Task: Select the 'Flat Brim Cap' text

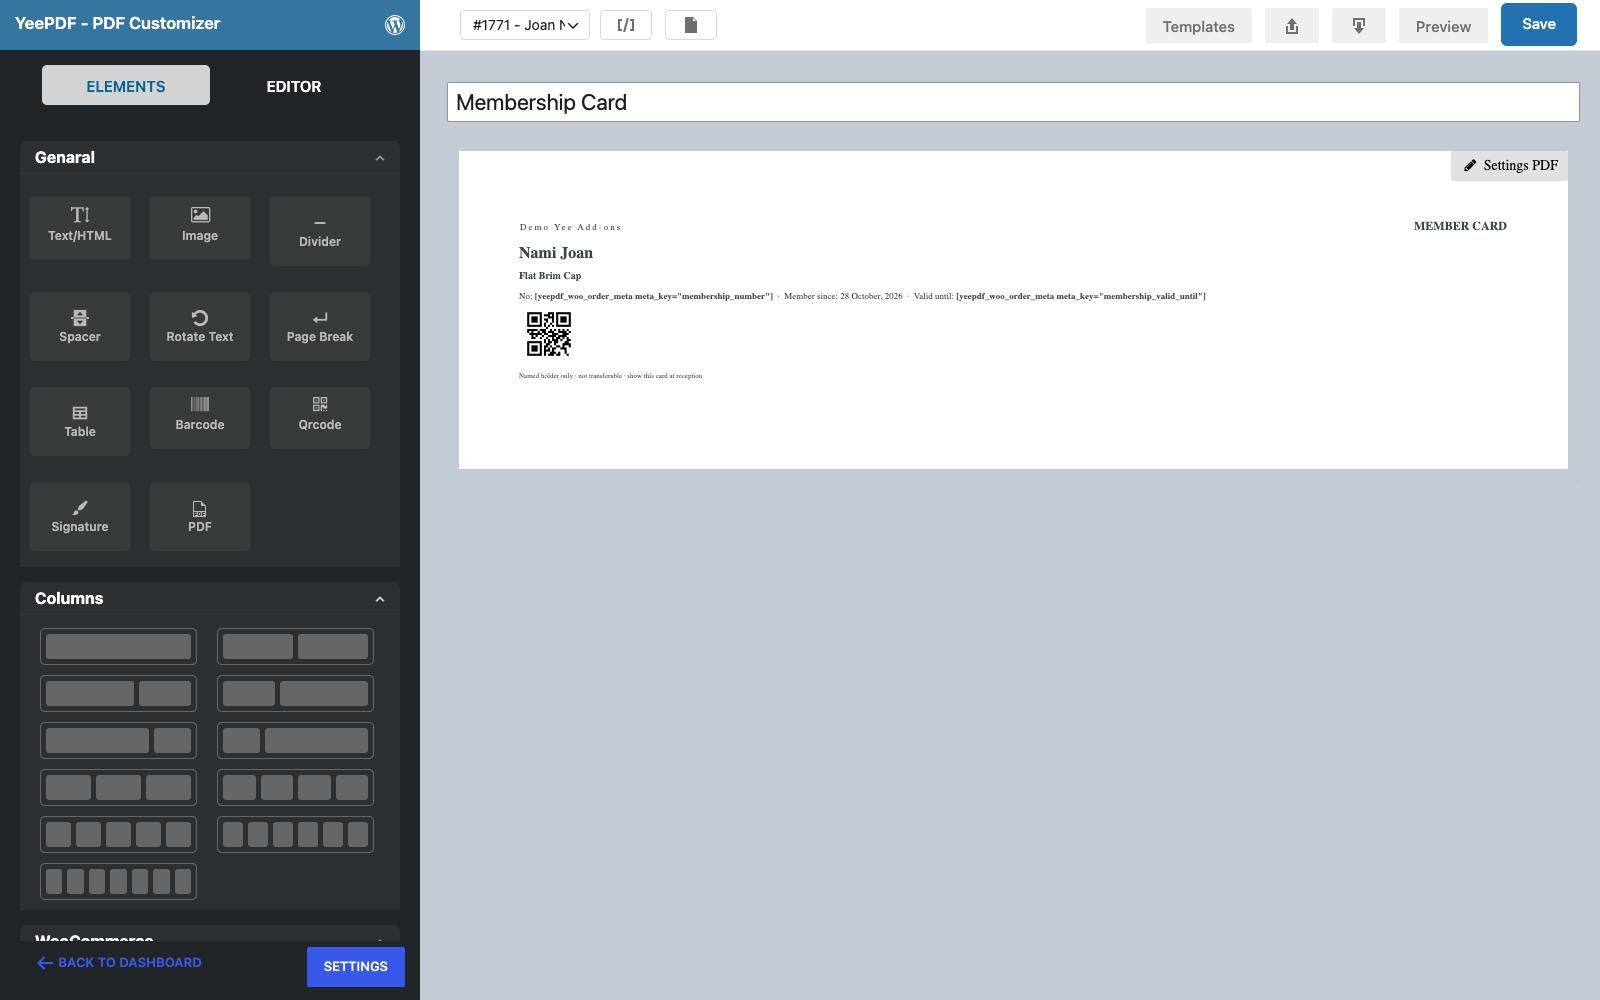Action: pyautogui.click(x=550, y=276)
